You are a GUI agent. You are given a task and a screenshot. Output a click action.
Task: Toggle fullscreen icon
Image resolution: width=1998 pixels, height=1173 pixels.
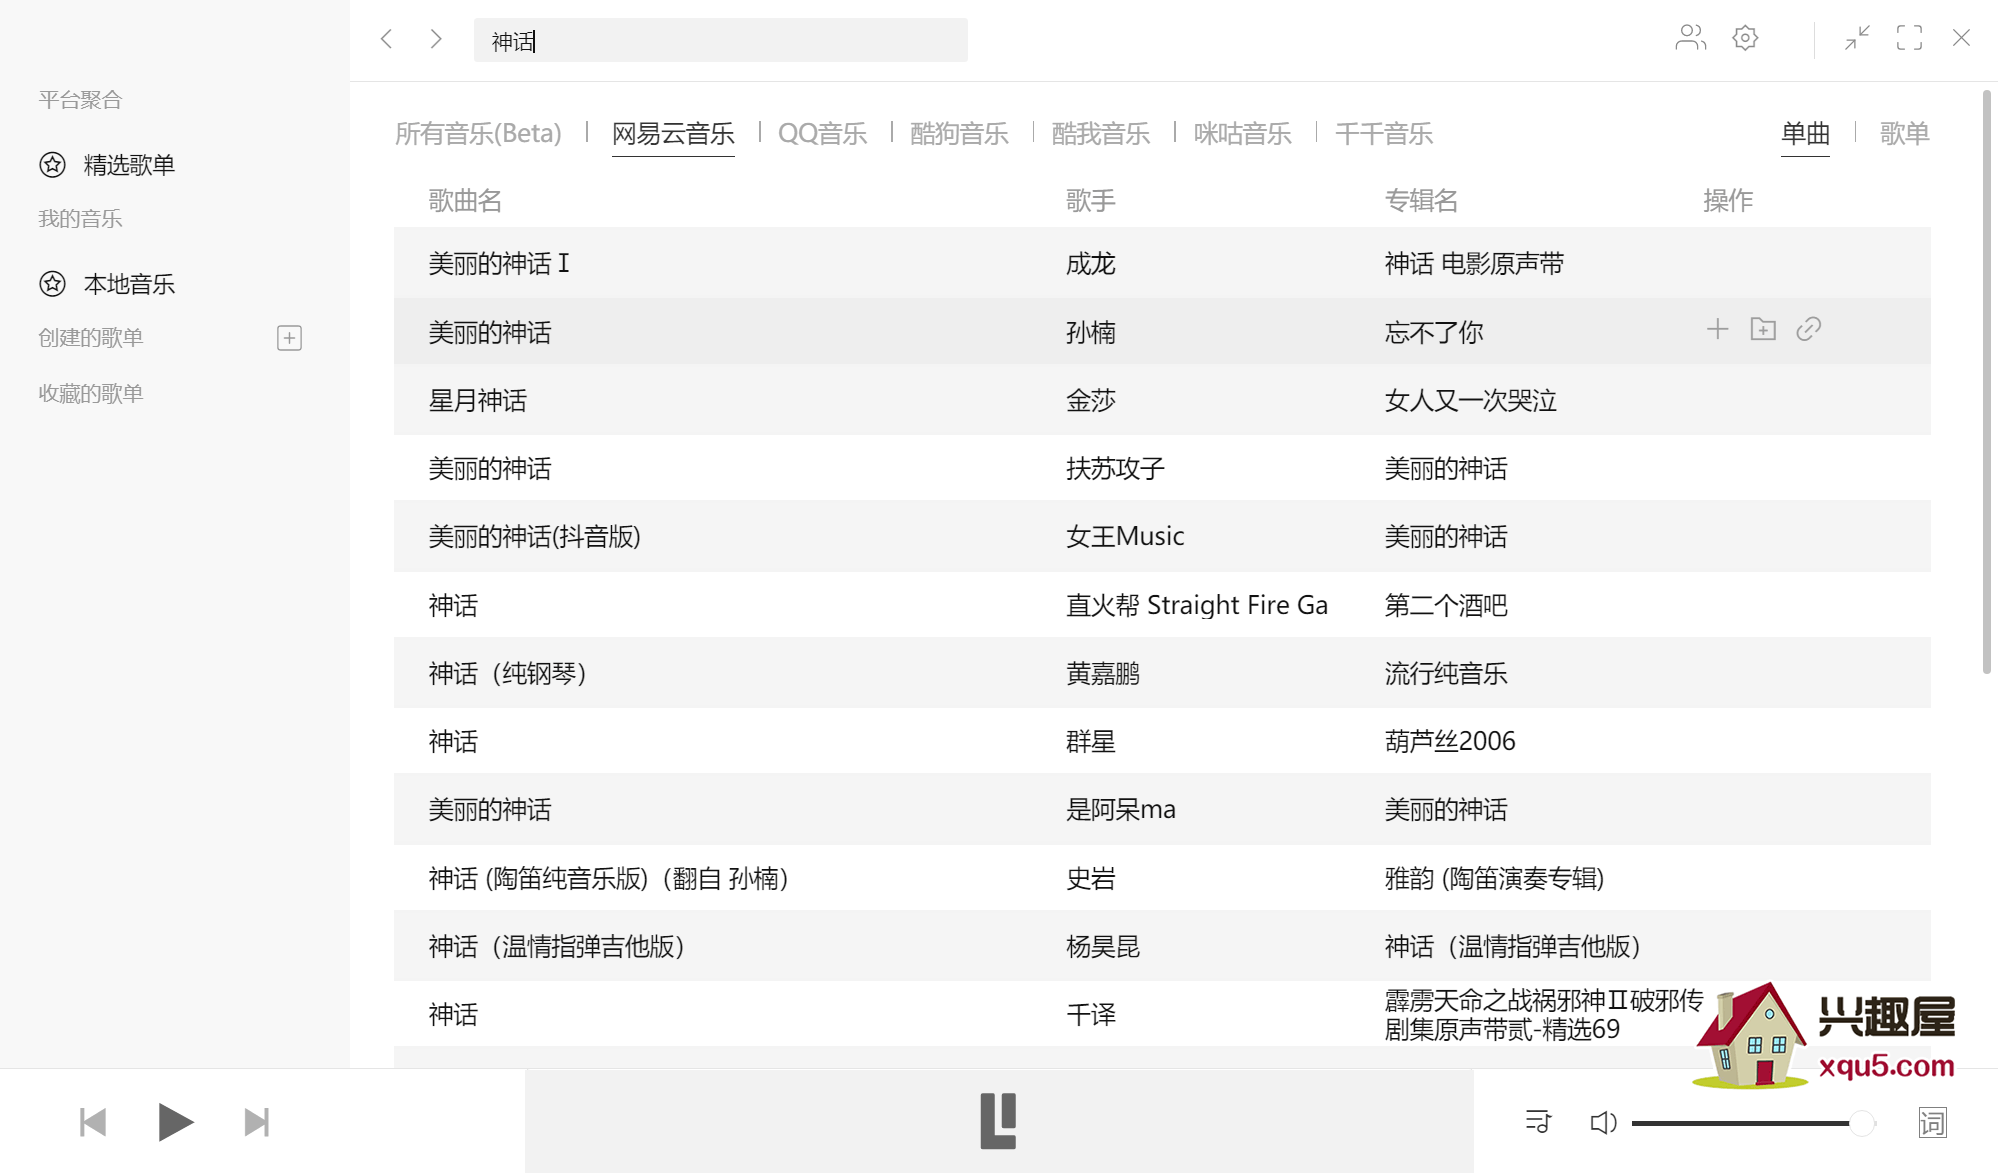coord(1909,38)
